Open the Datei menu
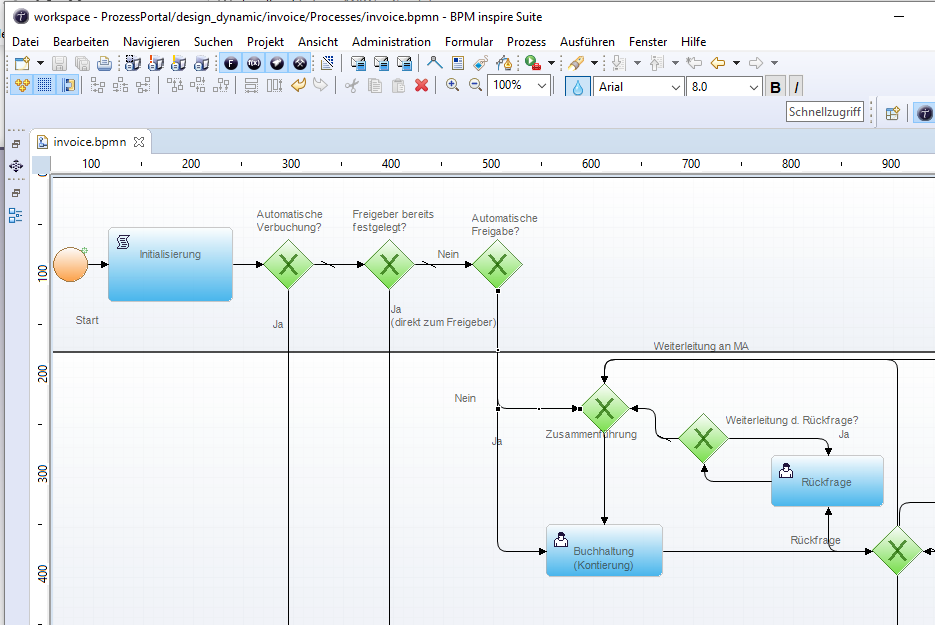Image resolution: width=935 pixels, height=625 pixels. coord(26,42)
